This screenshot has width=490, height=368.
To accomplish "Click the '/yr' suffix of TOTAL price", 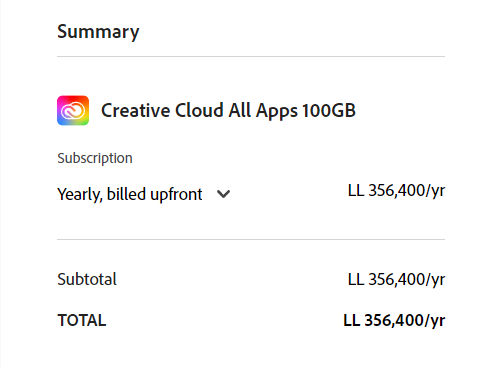I will point(434,321).
